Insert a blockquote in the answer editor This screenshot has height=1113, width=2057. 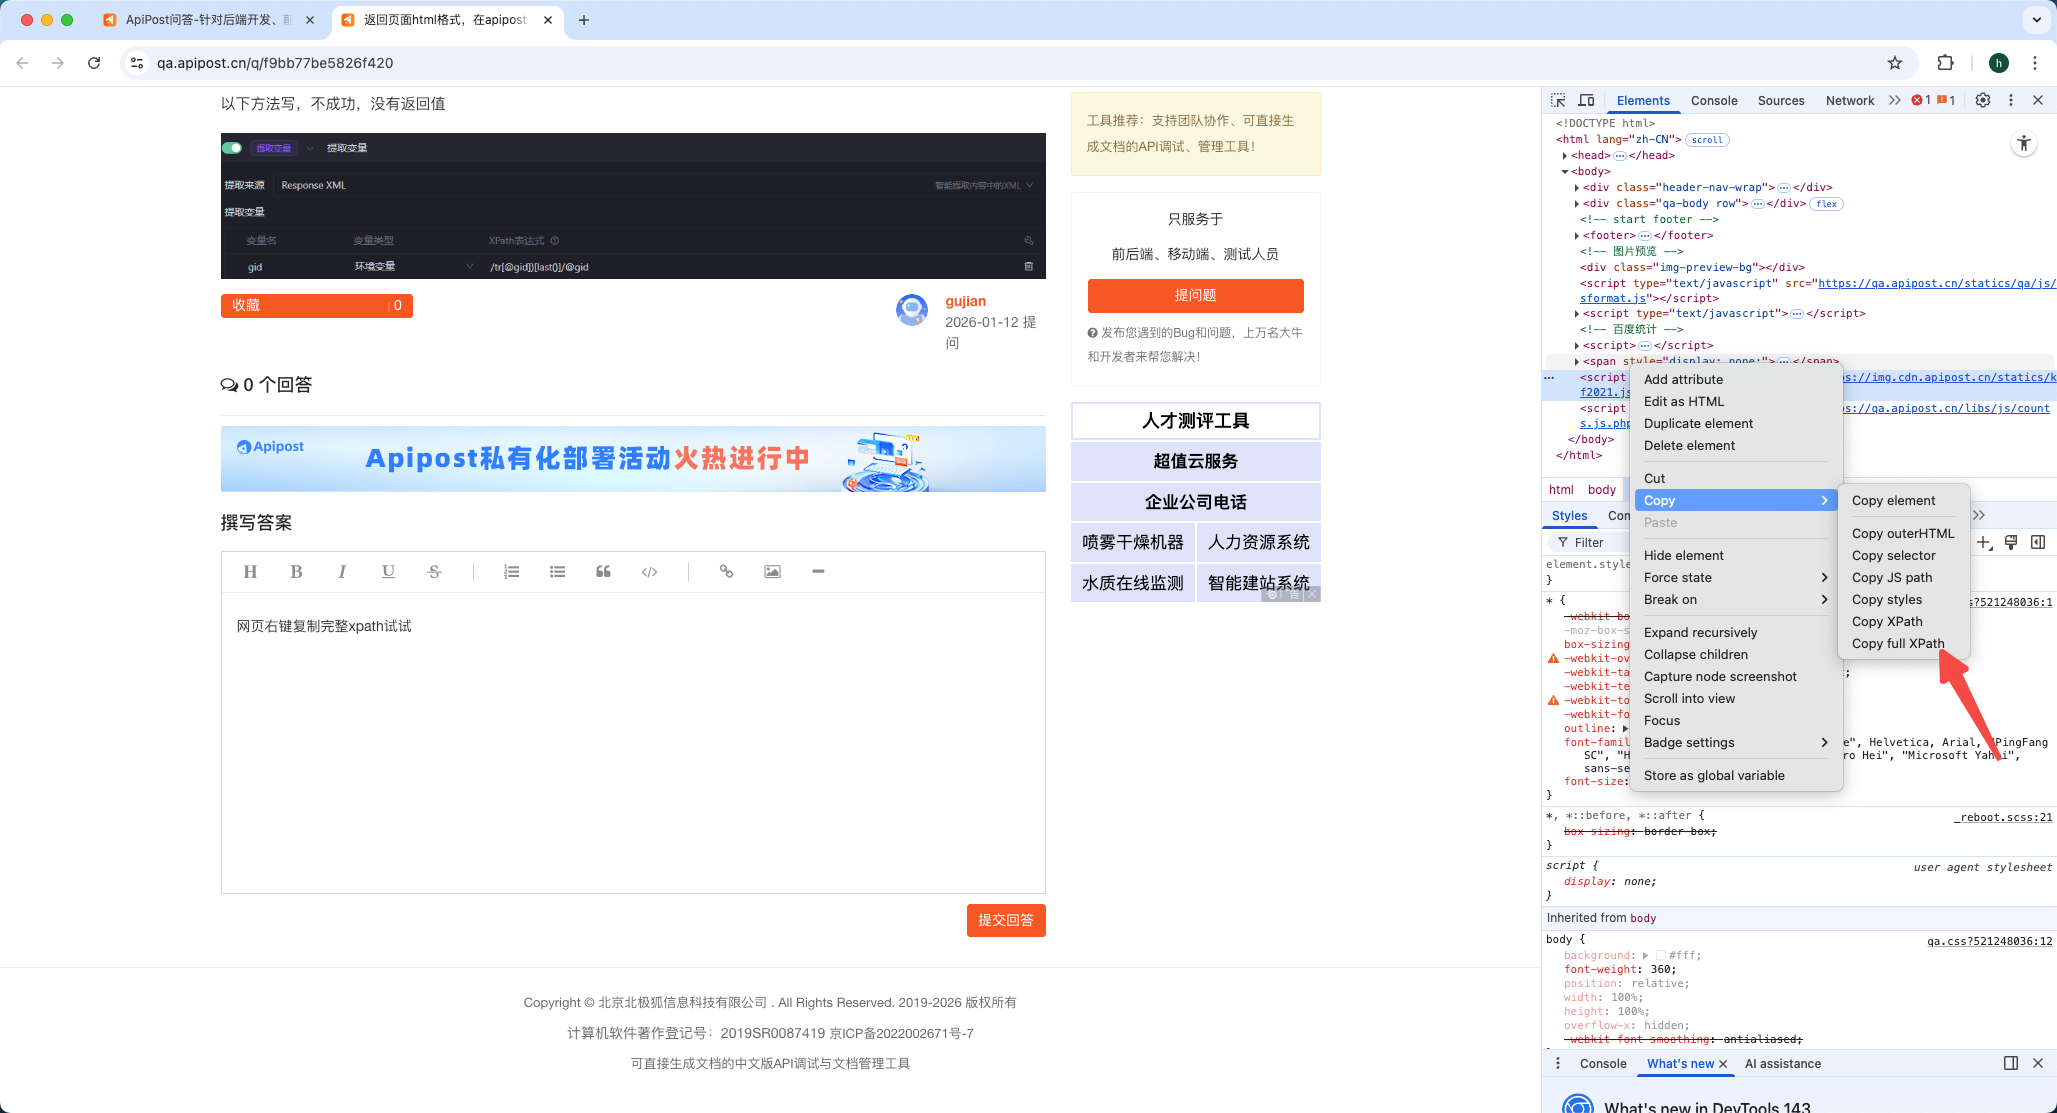click(603, 571)
